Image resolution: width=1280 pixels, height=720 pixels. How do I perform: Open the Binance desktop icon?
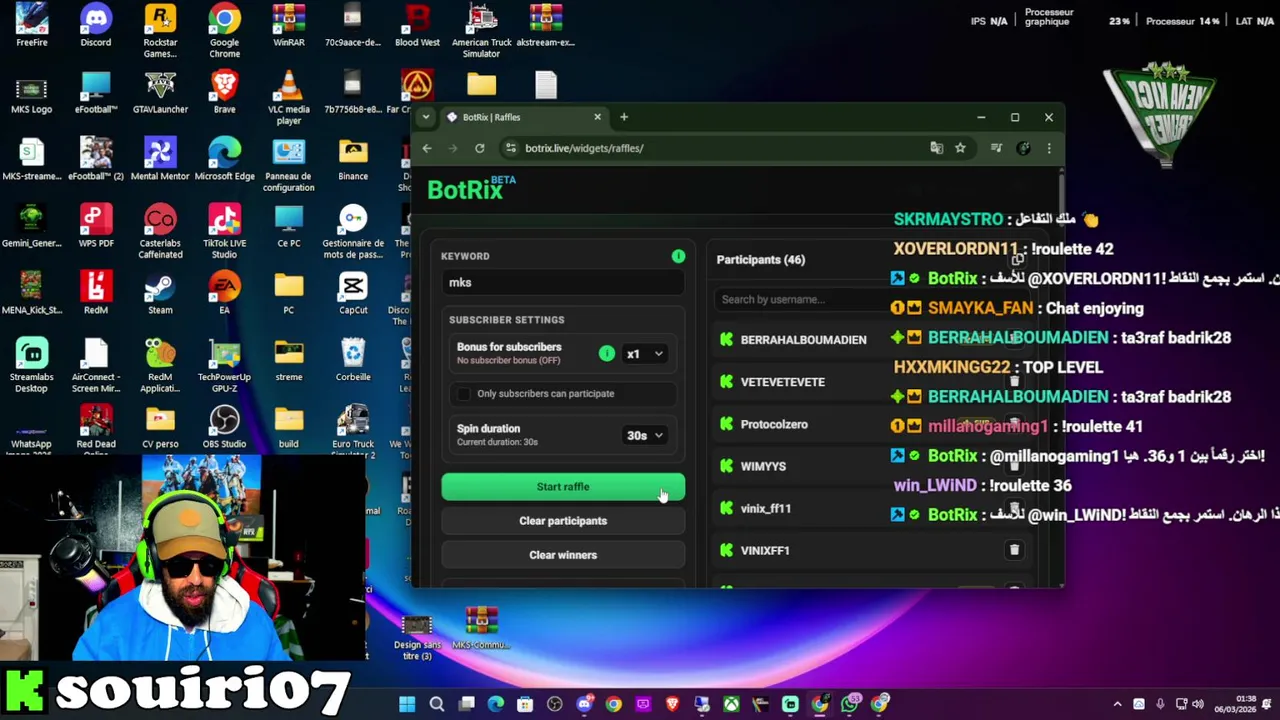coord(353,159)
